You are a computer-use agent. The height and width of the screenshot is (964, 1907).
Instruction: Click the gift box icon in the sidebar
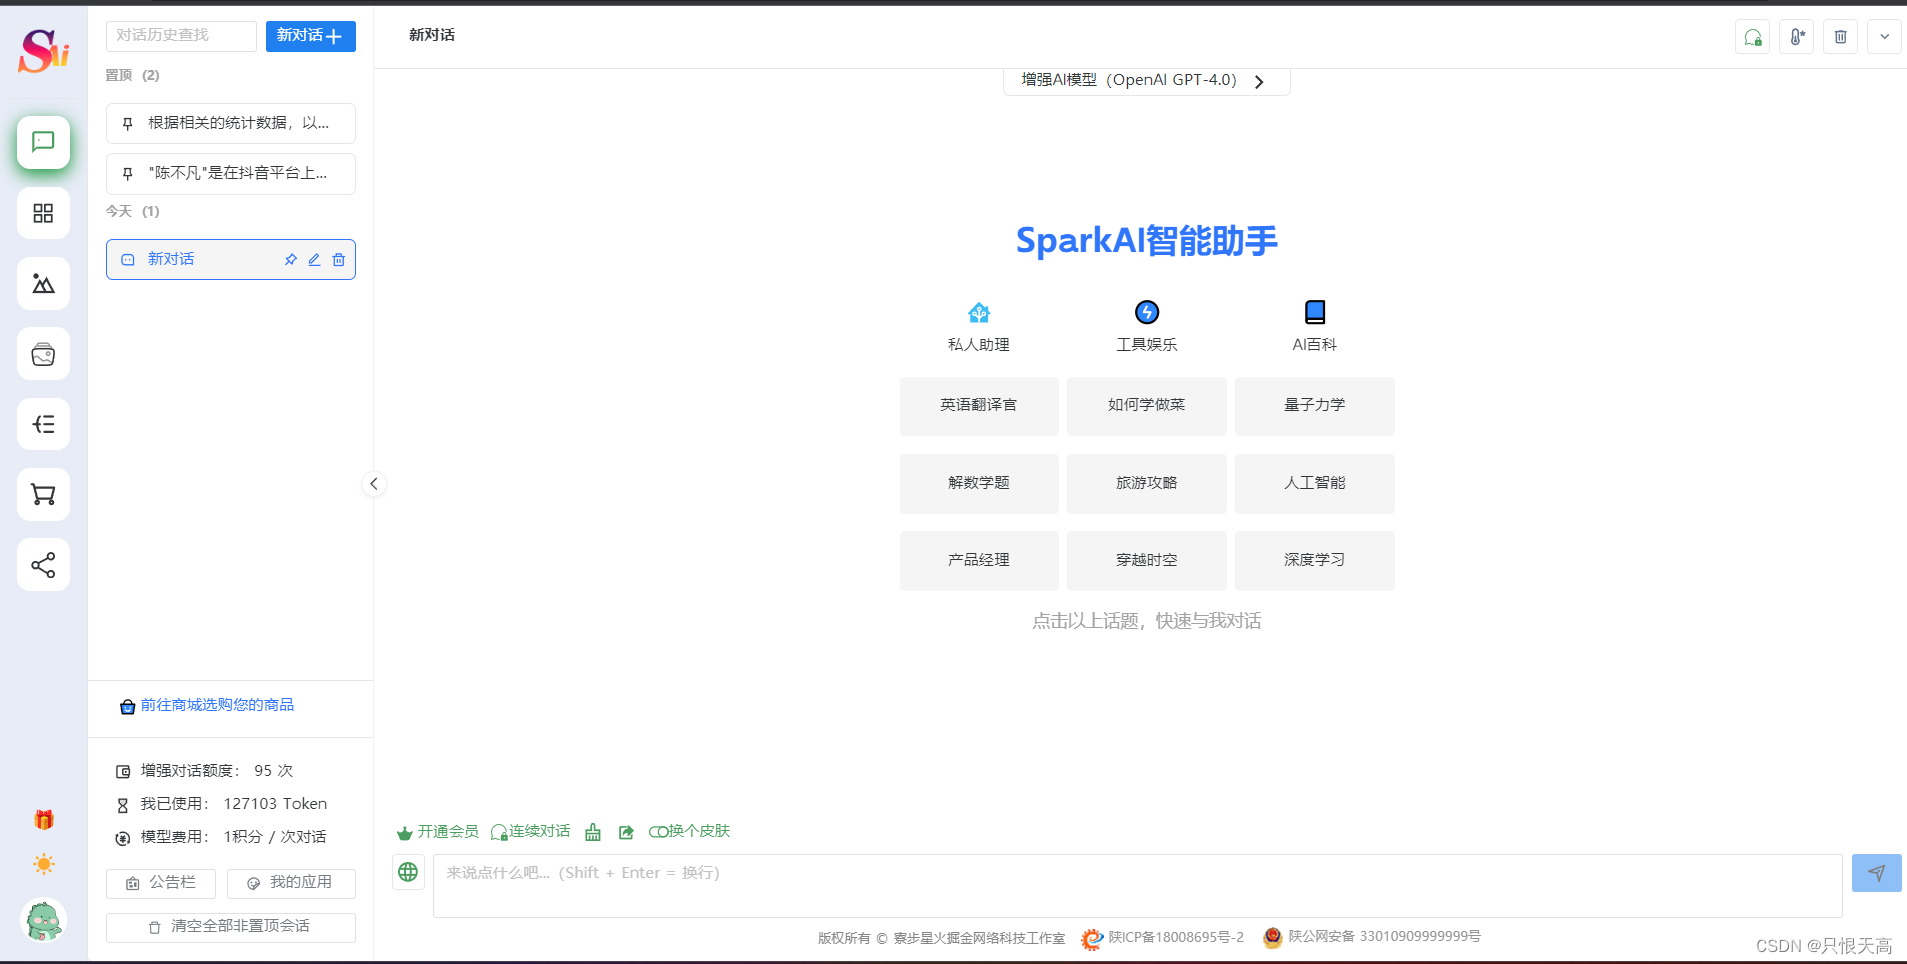pos(44,820)
